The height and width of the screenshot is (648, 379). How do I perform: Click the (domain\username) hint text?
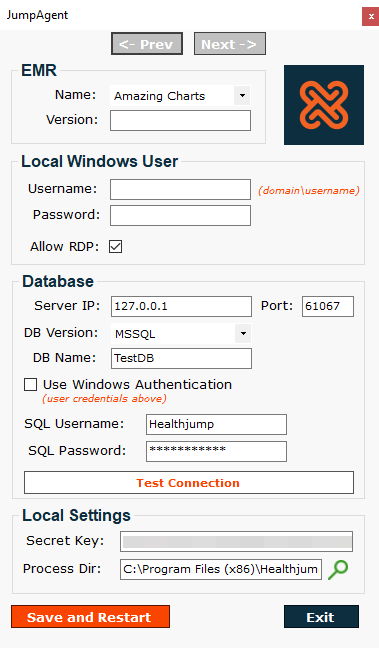[309, 191]
